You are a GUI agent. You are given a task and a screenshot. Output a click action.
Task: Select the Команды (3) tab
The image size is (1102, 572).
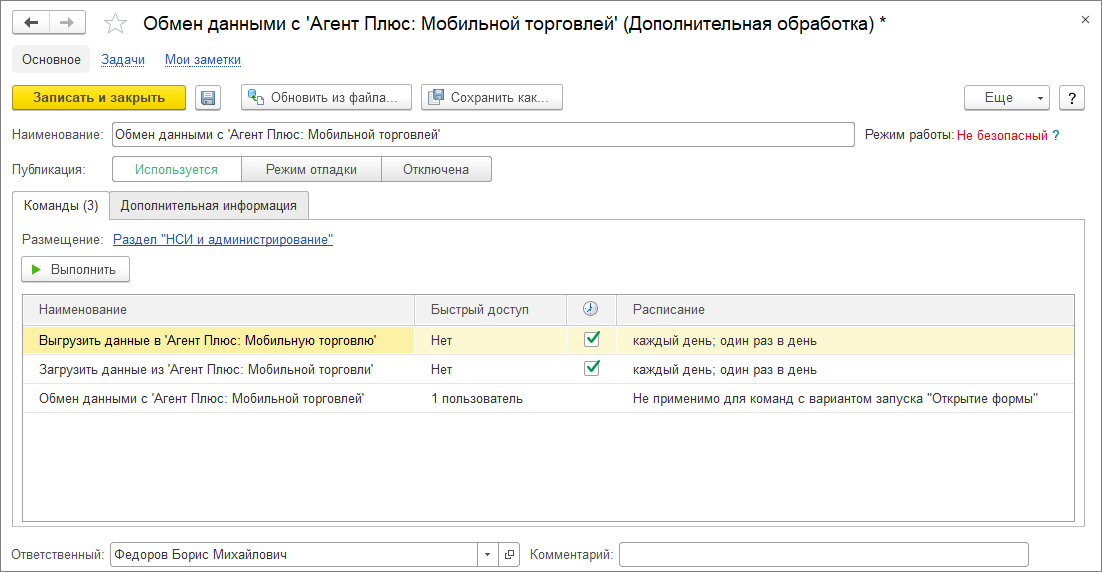pyautogui.click(x=61, y=205)
